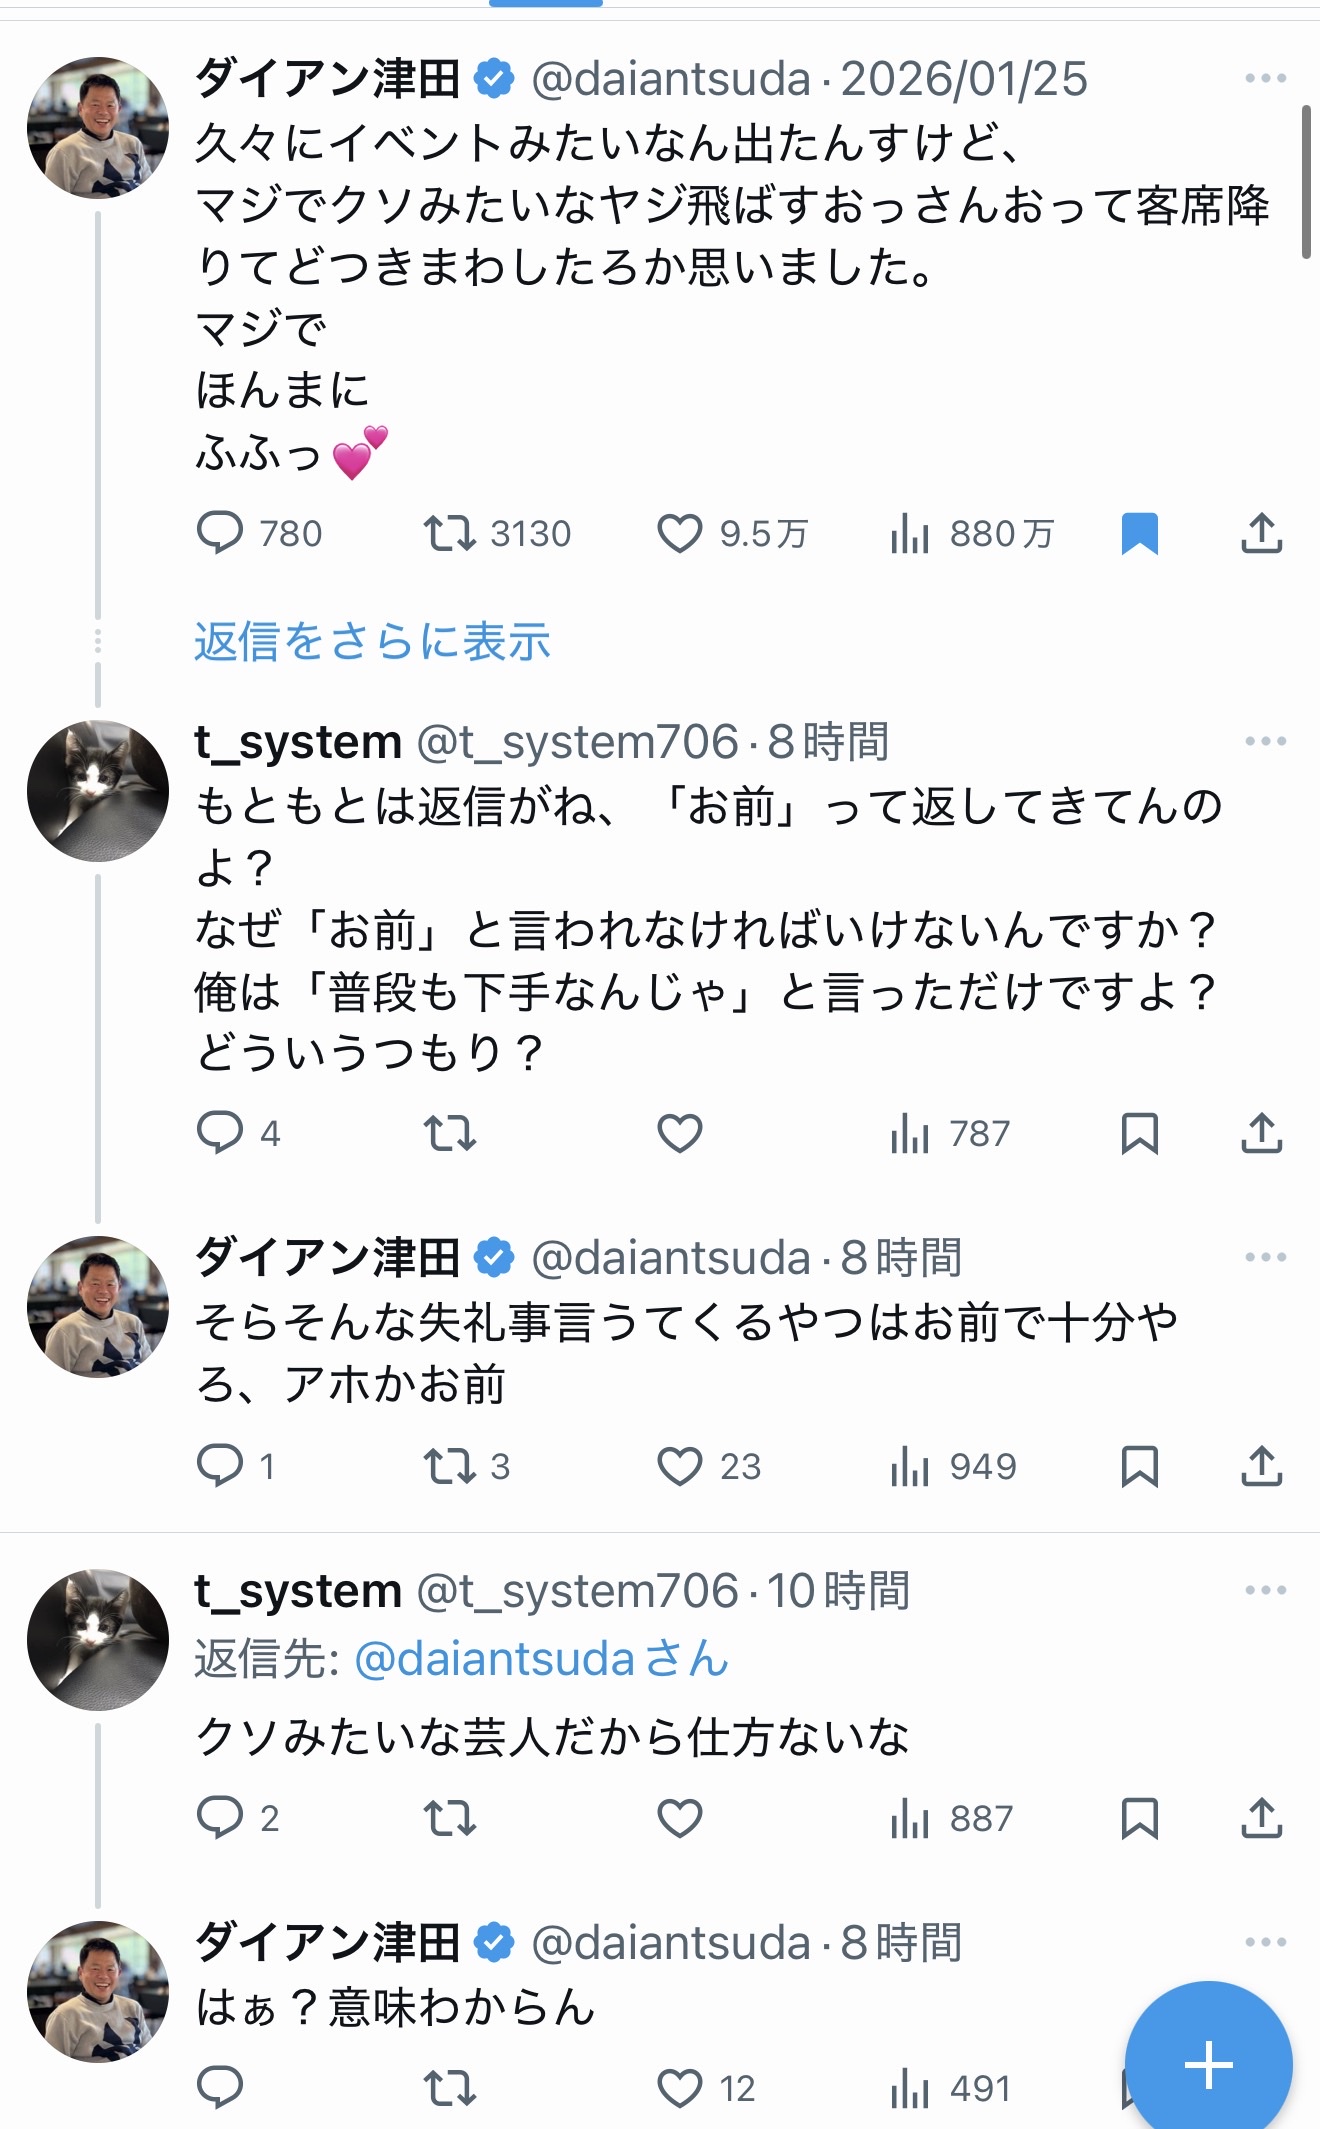Retweet ダイアン津田's reply with 3 reposts
This screenshot has height=2129, width=1320.
(450, 1466)
